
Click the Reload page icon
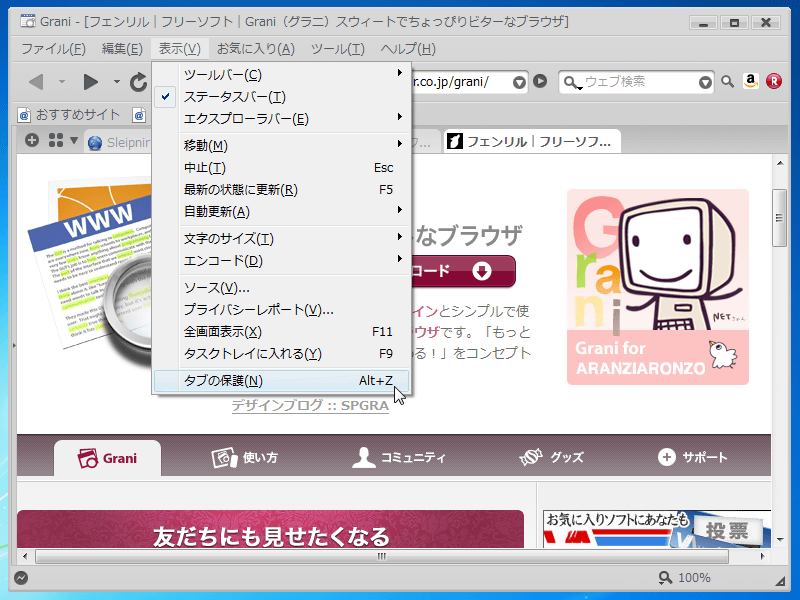[138, 82]
